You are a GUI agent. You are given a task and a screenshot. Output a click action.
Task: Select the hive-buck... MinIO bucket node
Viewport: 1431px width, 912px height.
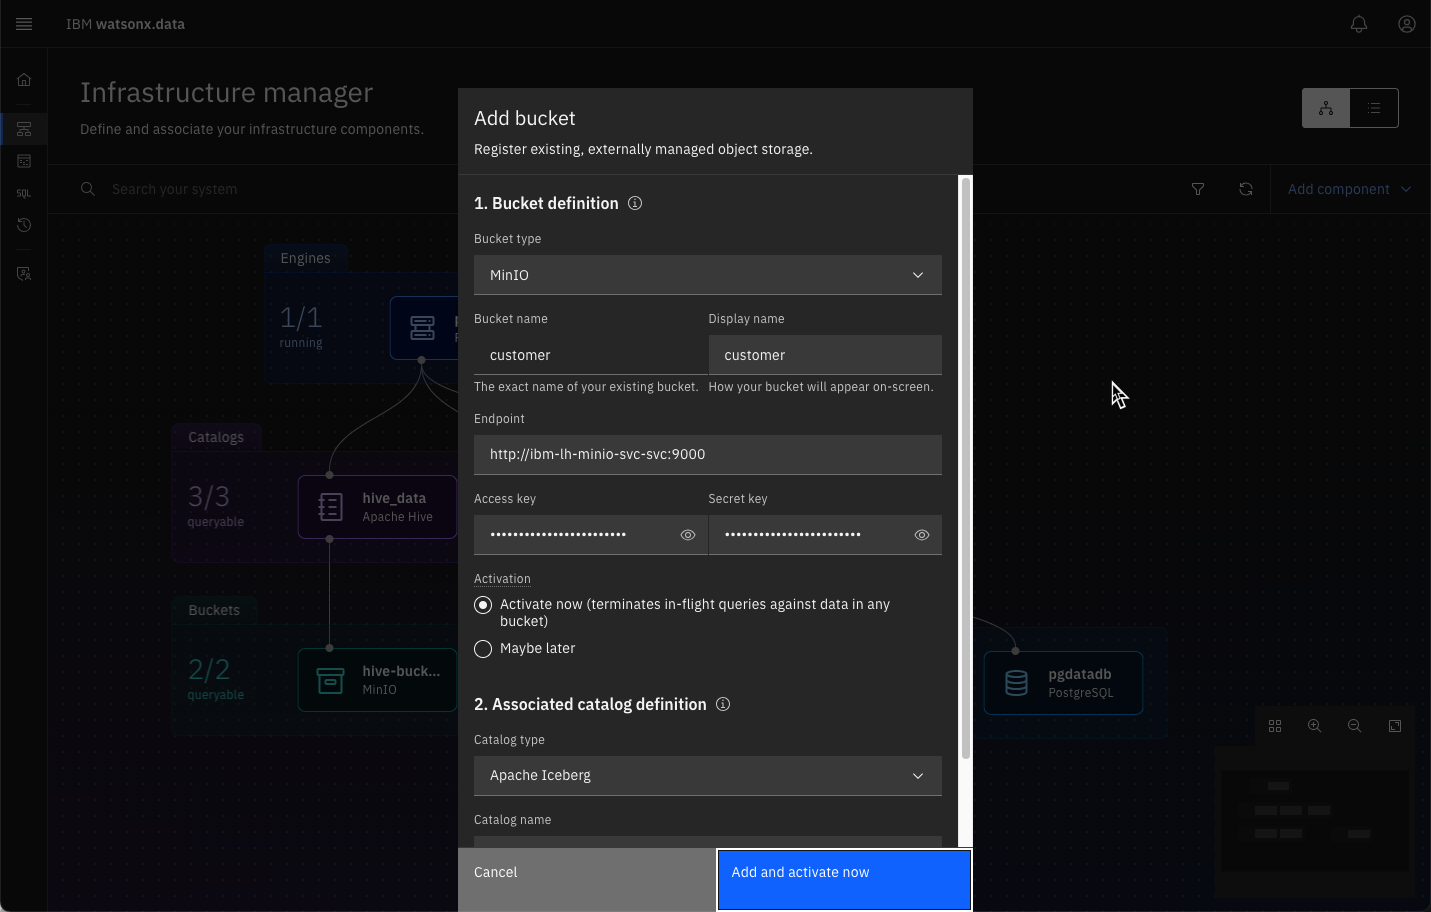(377, 680)
